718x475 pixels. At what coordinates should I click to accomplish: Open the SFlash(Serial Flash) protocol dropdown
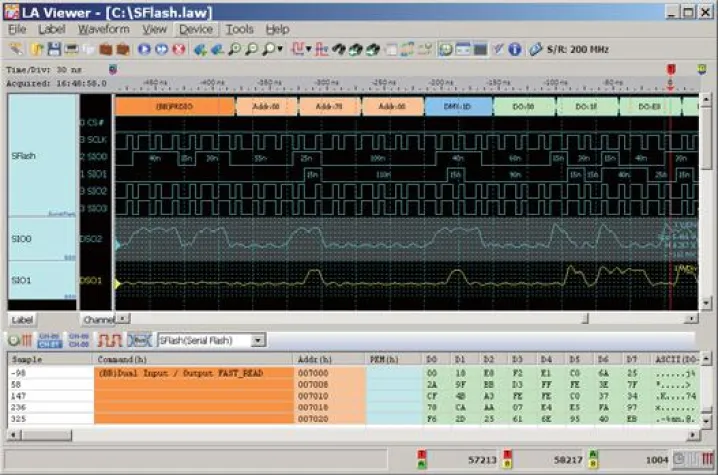tap(259, 340)
